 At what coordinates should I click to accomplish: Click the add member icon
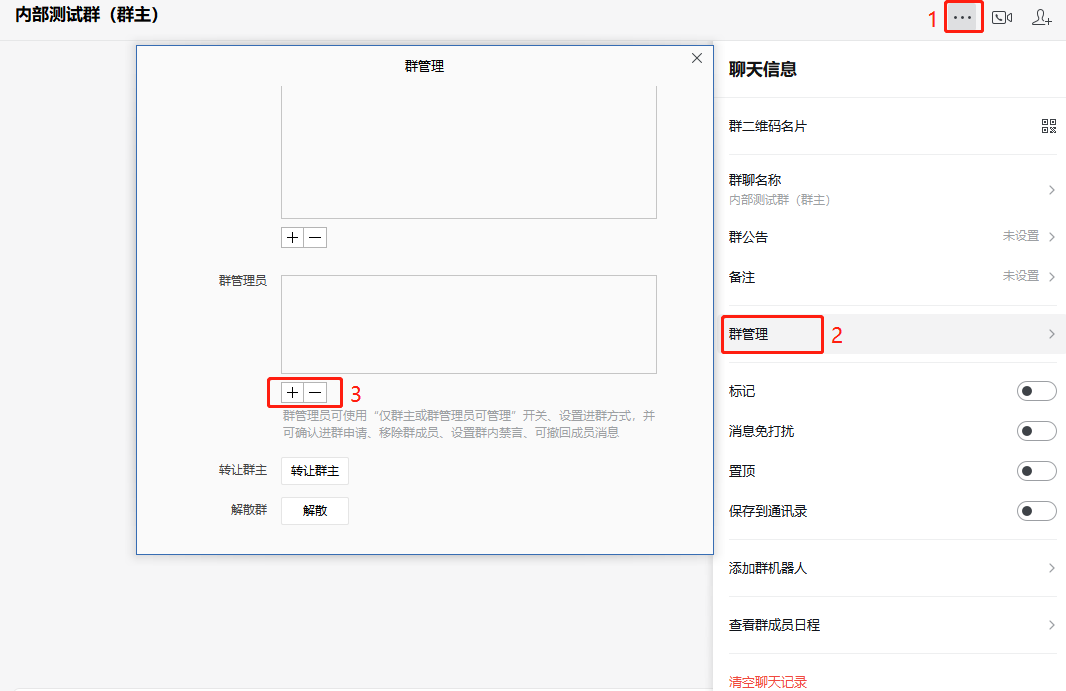[x=1042, y=18]
